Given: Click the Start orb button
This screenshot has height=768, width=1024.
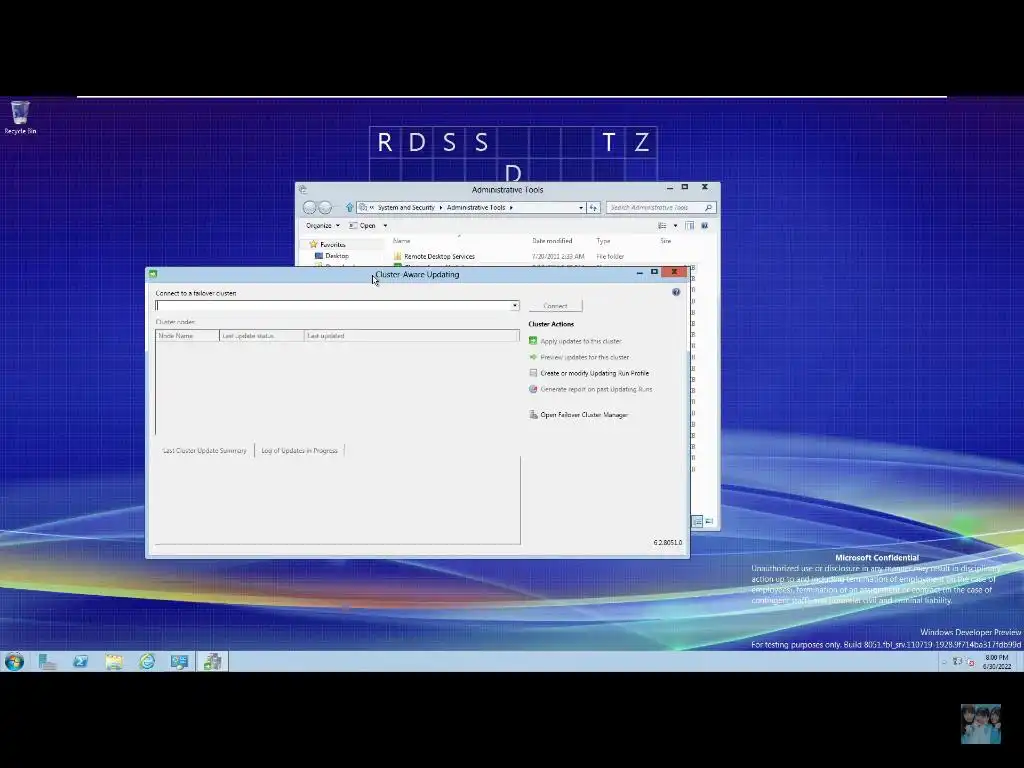Looking at the screenshot, I should (x=14, y=662).
